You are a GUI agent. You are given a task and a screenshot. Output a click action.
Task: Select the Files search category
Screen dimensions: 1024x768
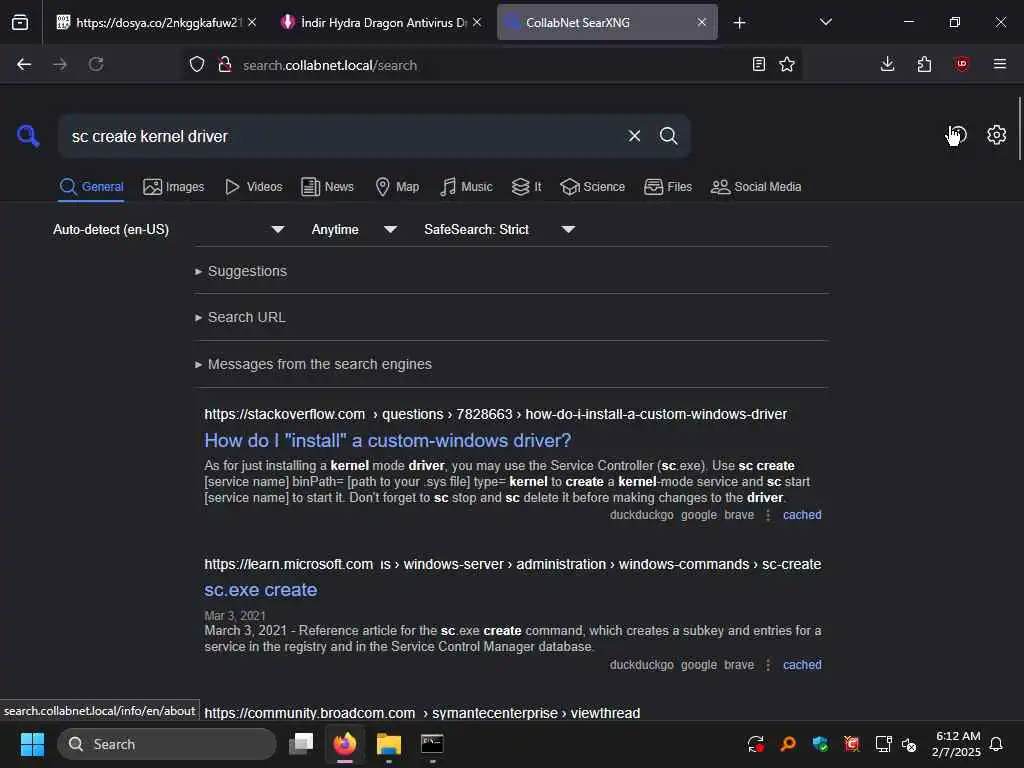[667, 187]
